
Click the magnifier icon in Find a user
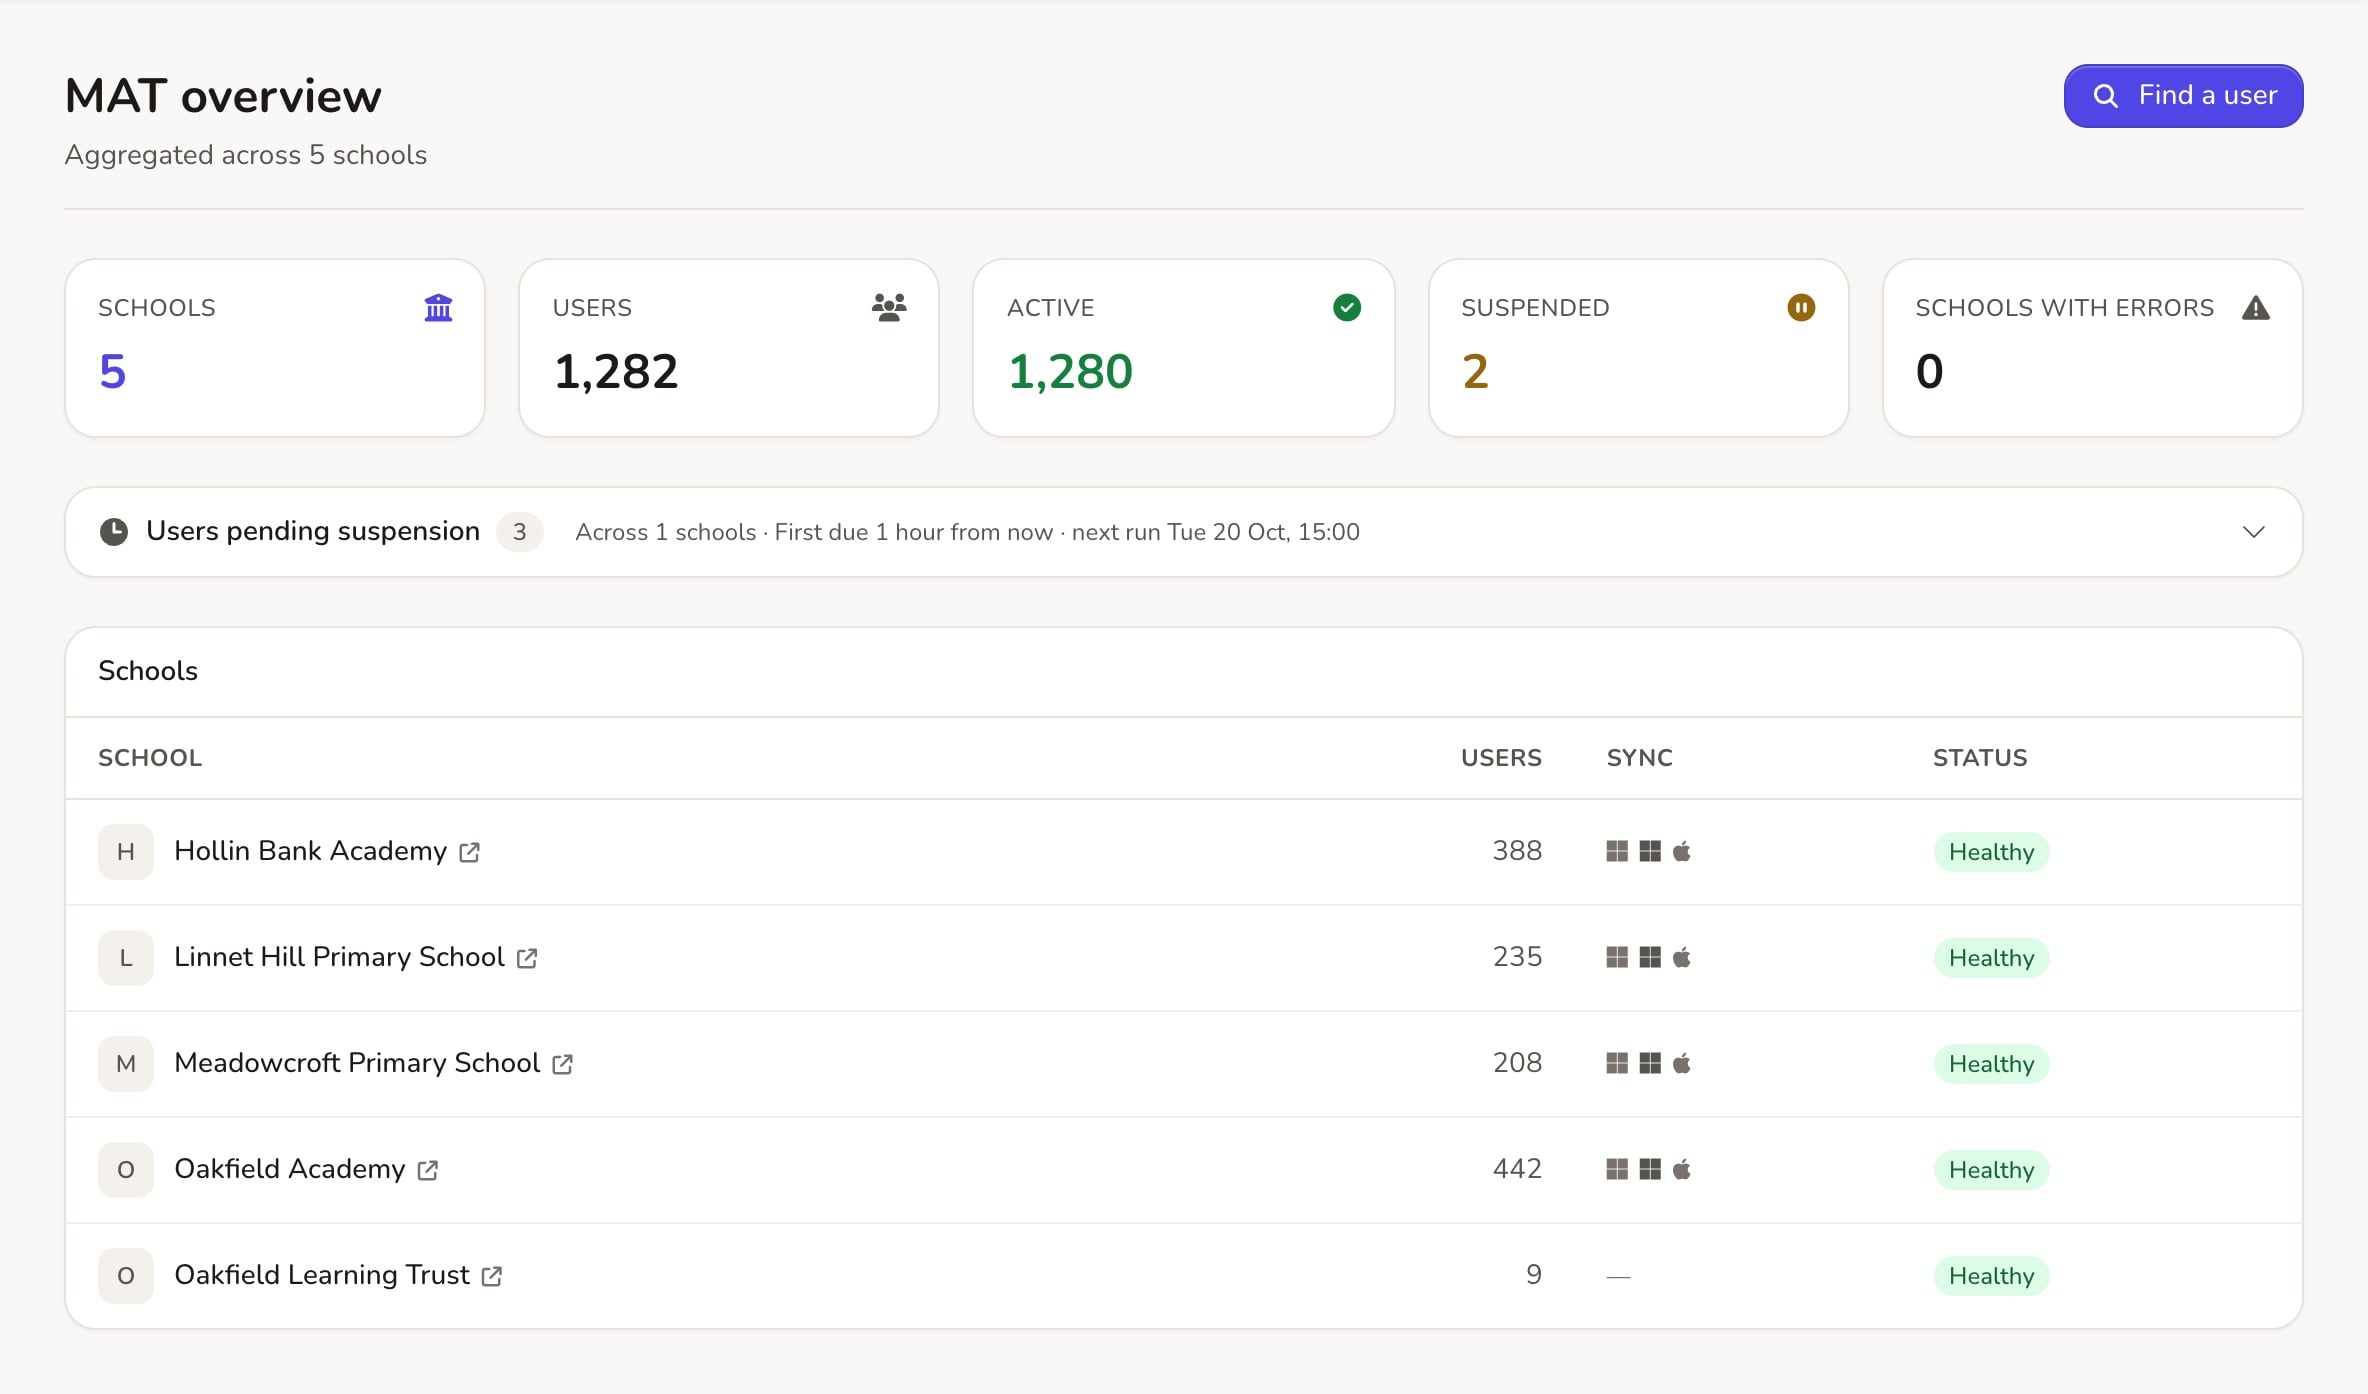point(2105,96)
